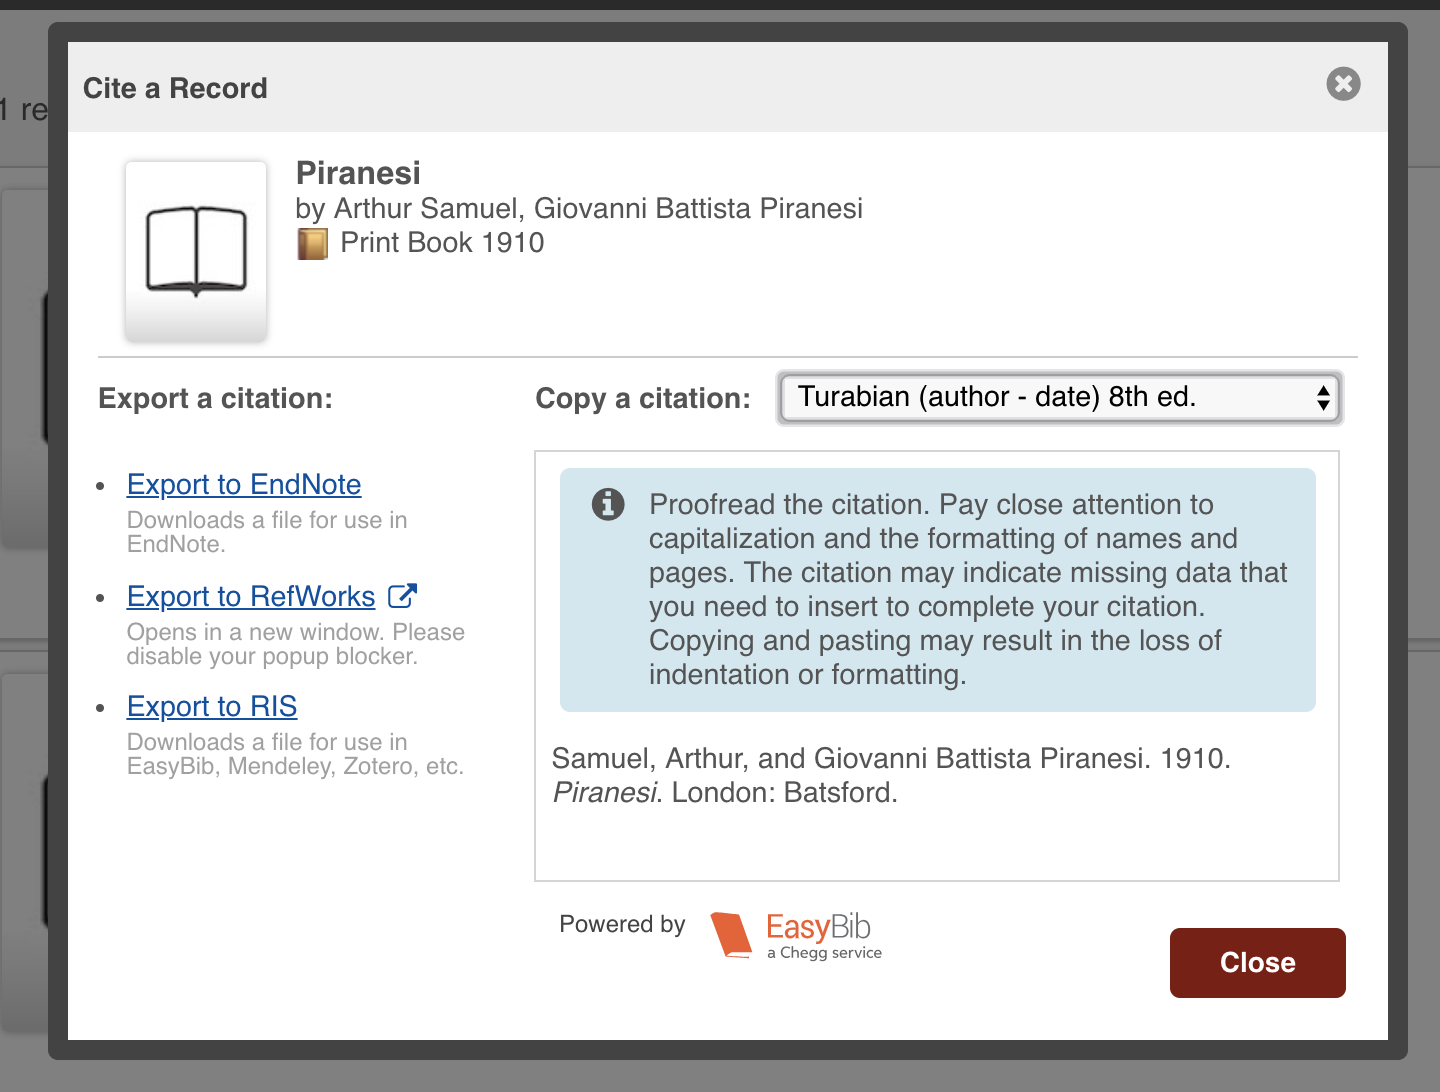The width and height of the screenshot is (1440, 1092).
Task: Click the blue proofread notice box
Action: [938, 590]
